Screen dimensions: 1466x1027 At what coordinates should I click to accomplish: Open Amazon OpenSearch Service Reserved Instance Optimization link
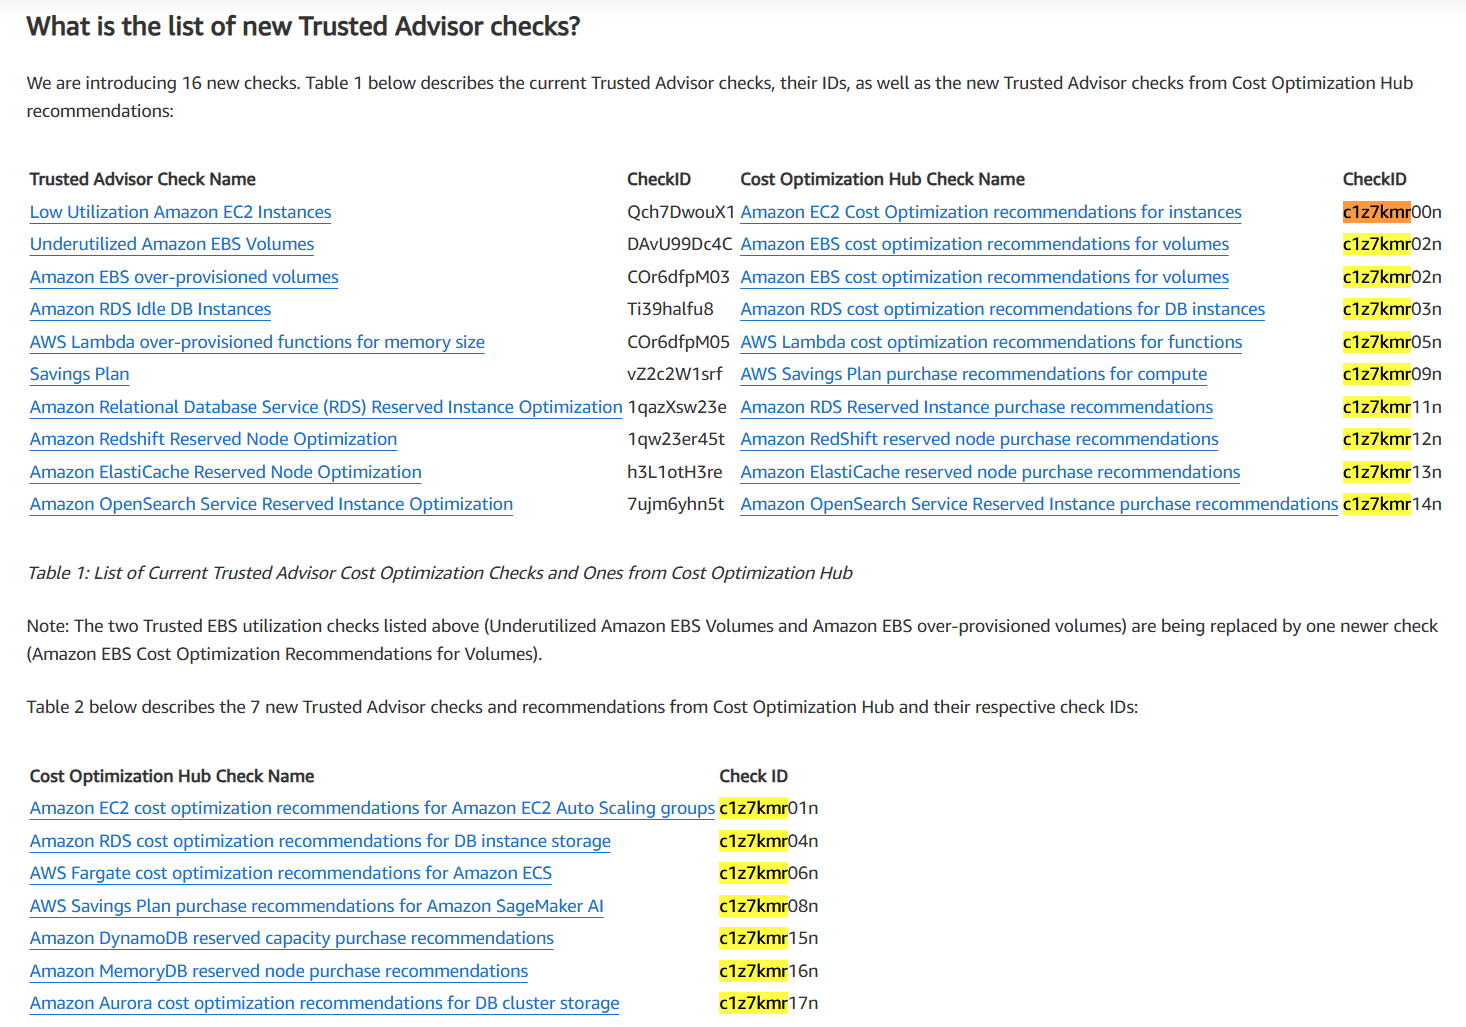coord(271,504)
